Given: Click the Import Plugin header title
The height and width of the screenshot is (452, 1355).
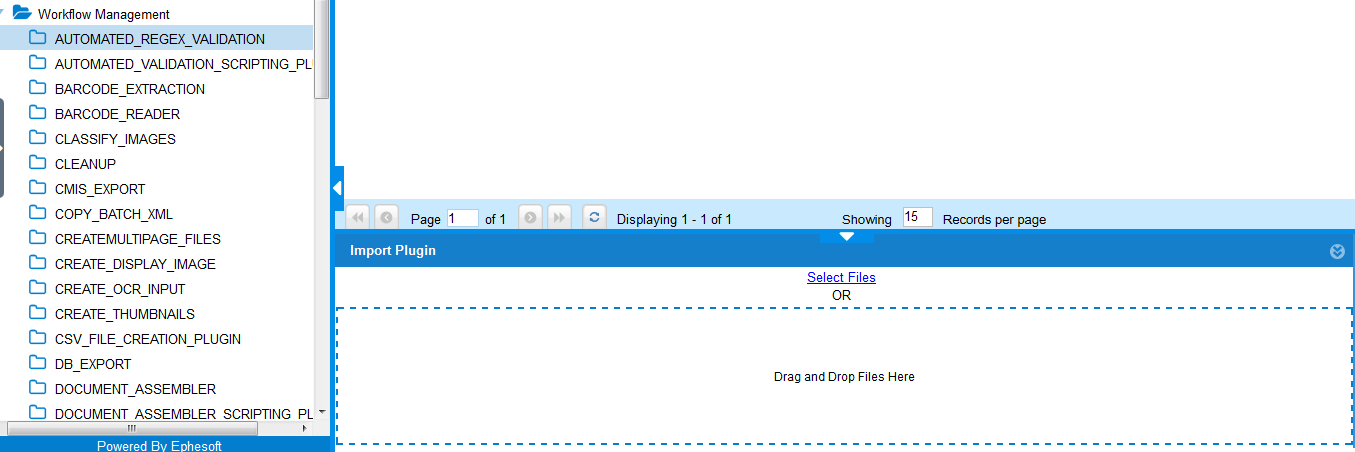Looking at the screenshot, I should click(x=393, y=250).
